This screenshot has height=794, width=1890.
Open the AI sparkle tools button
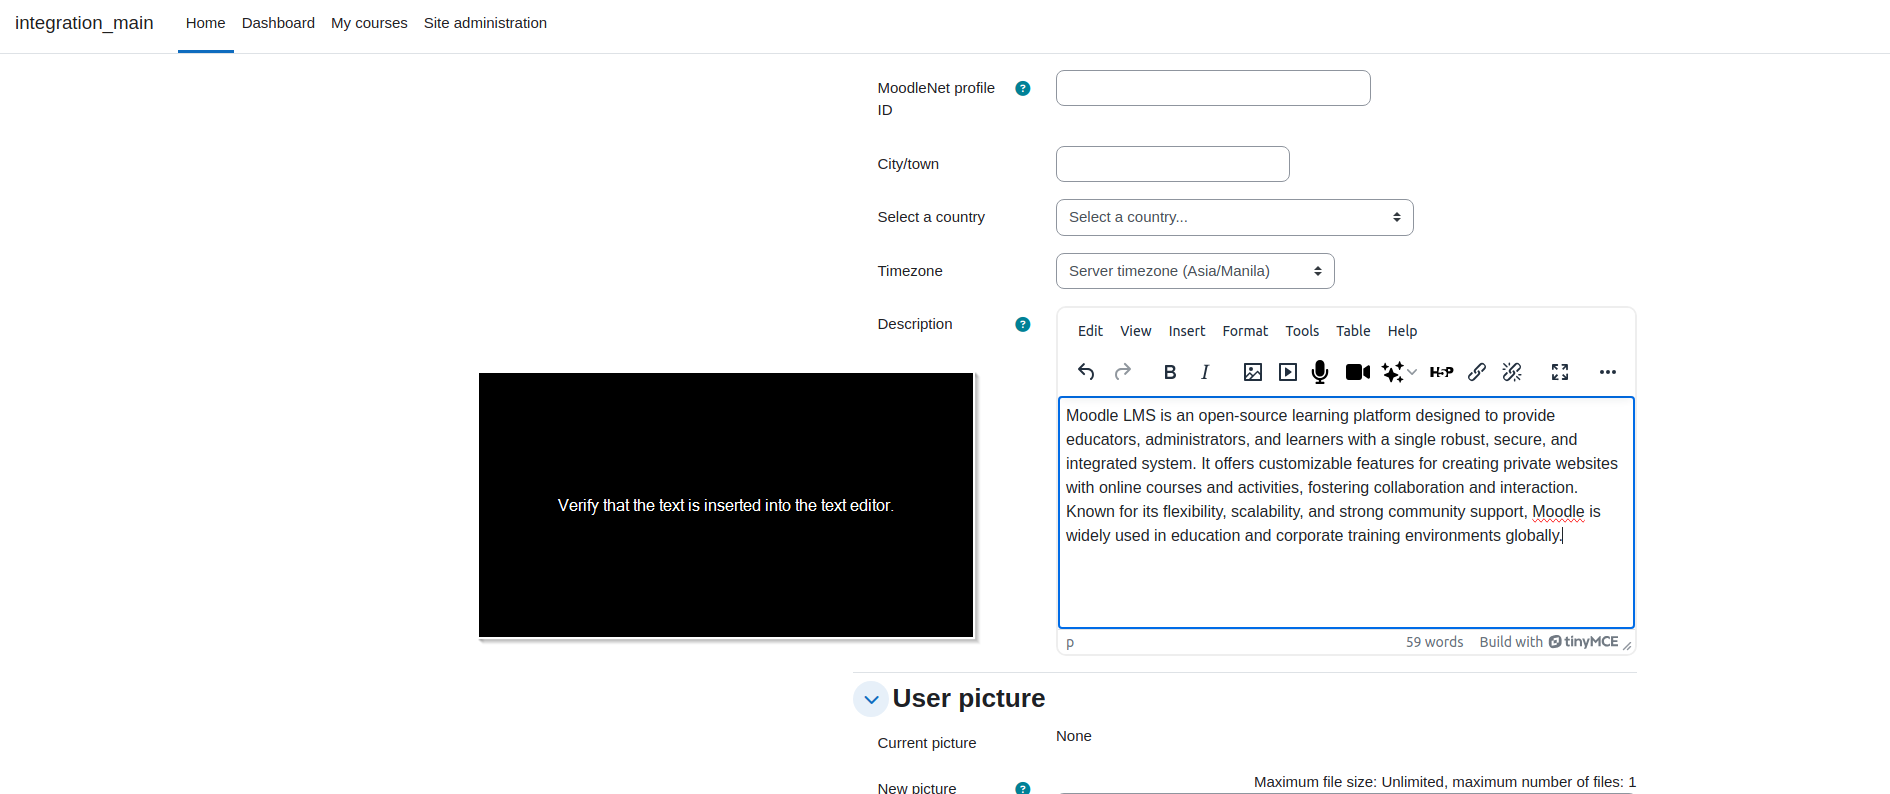pos(1392,372)
